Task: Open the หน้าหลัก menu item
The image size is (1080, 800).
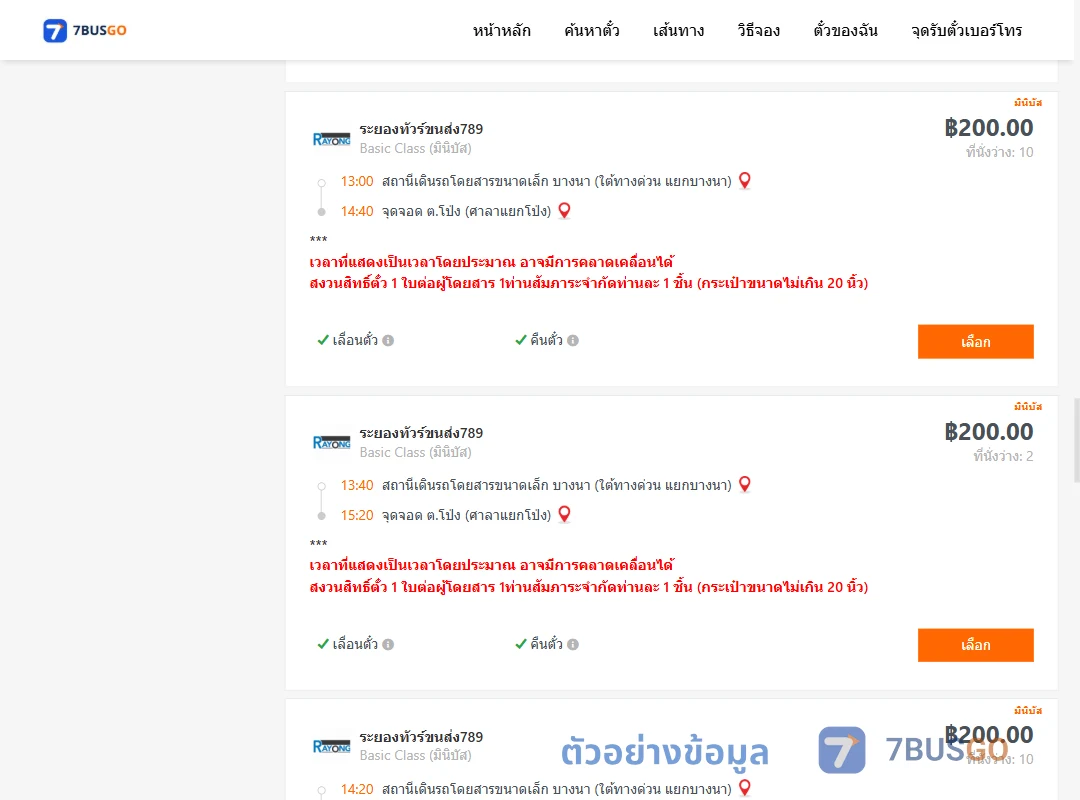Action: click(501, 30)
